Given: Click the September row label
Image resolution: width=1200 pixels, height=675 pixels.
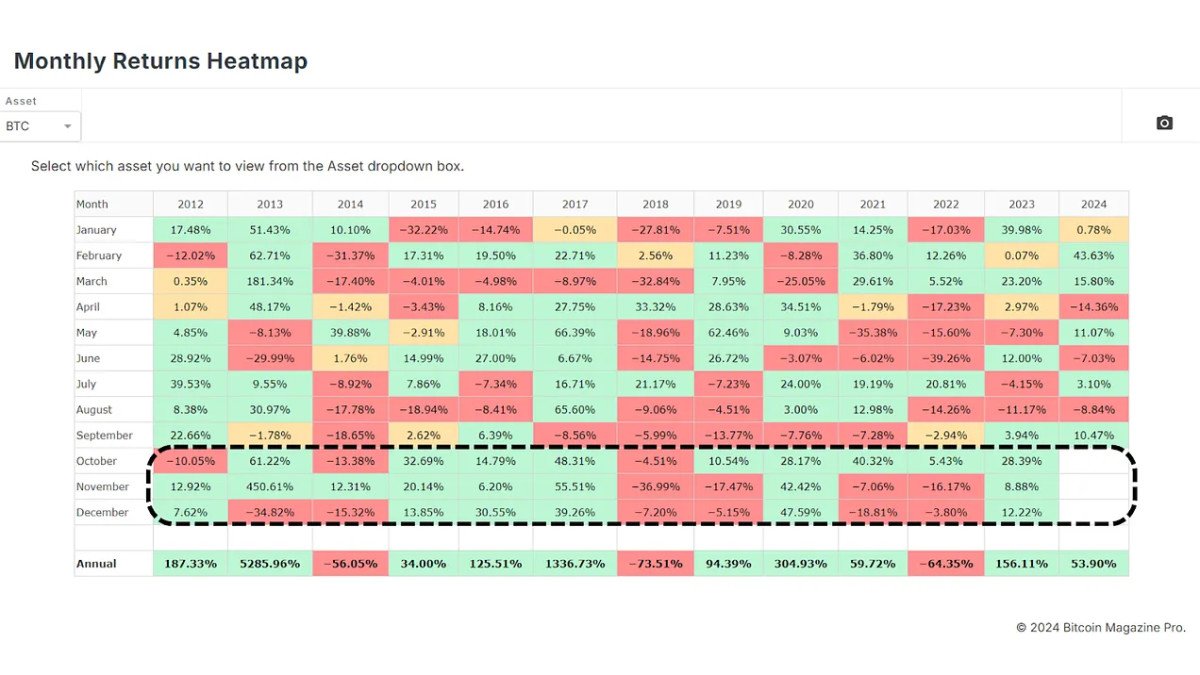Looking at the screenshot, I should [104, 435].
